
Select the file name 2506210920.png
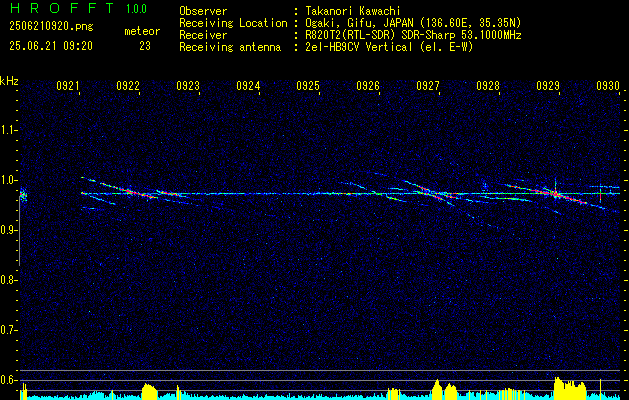(51, 27)
